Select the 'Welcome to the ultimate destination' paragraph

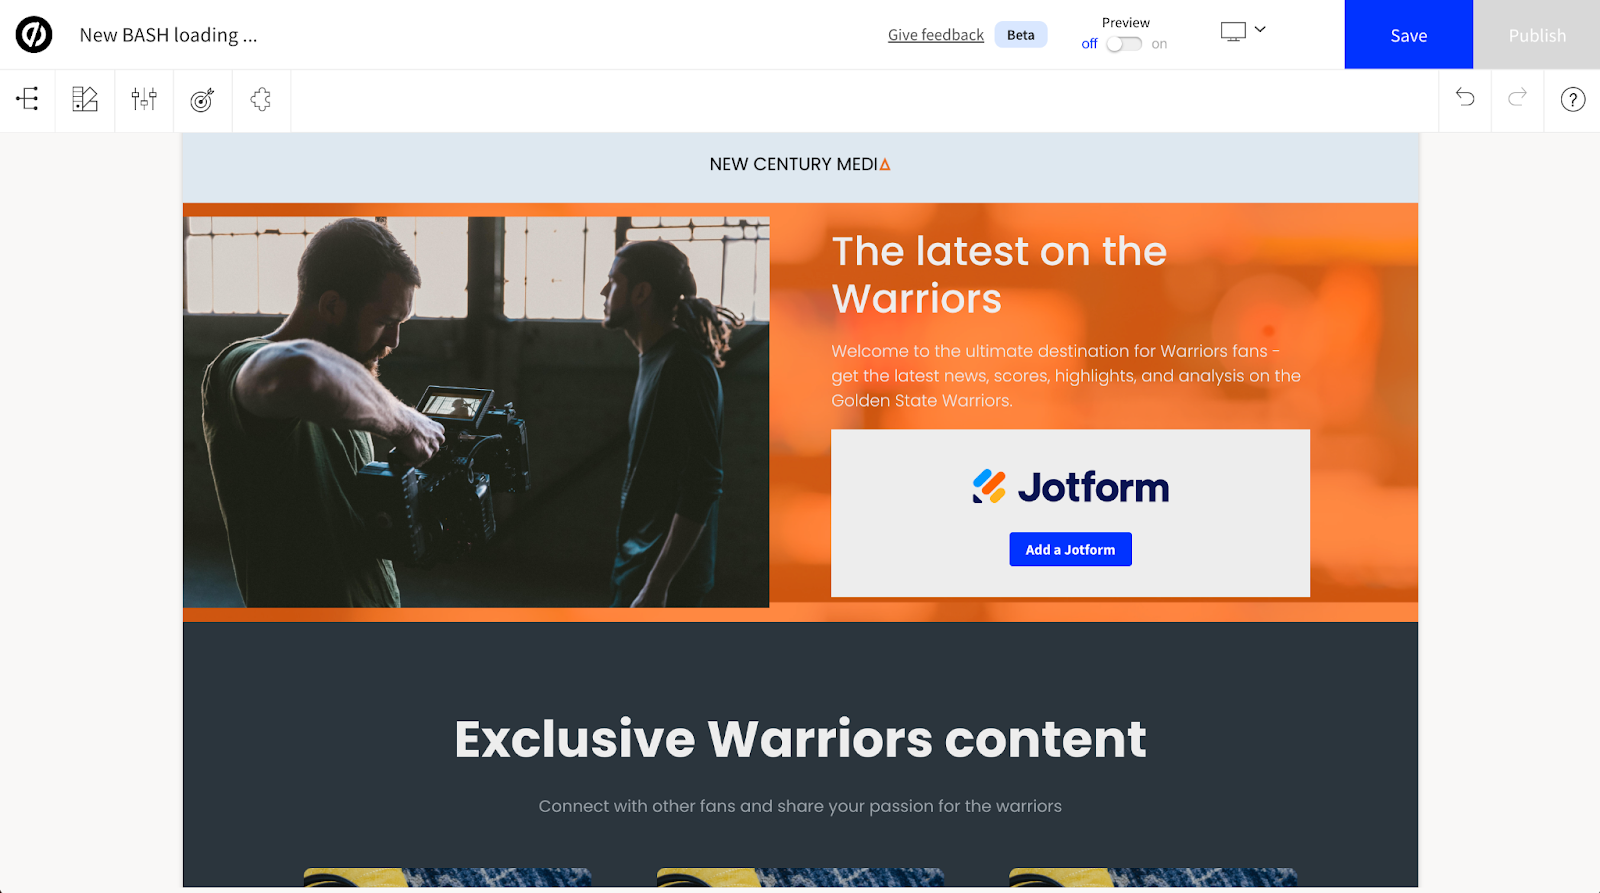(x=1066, y=376)
